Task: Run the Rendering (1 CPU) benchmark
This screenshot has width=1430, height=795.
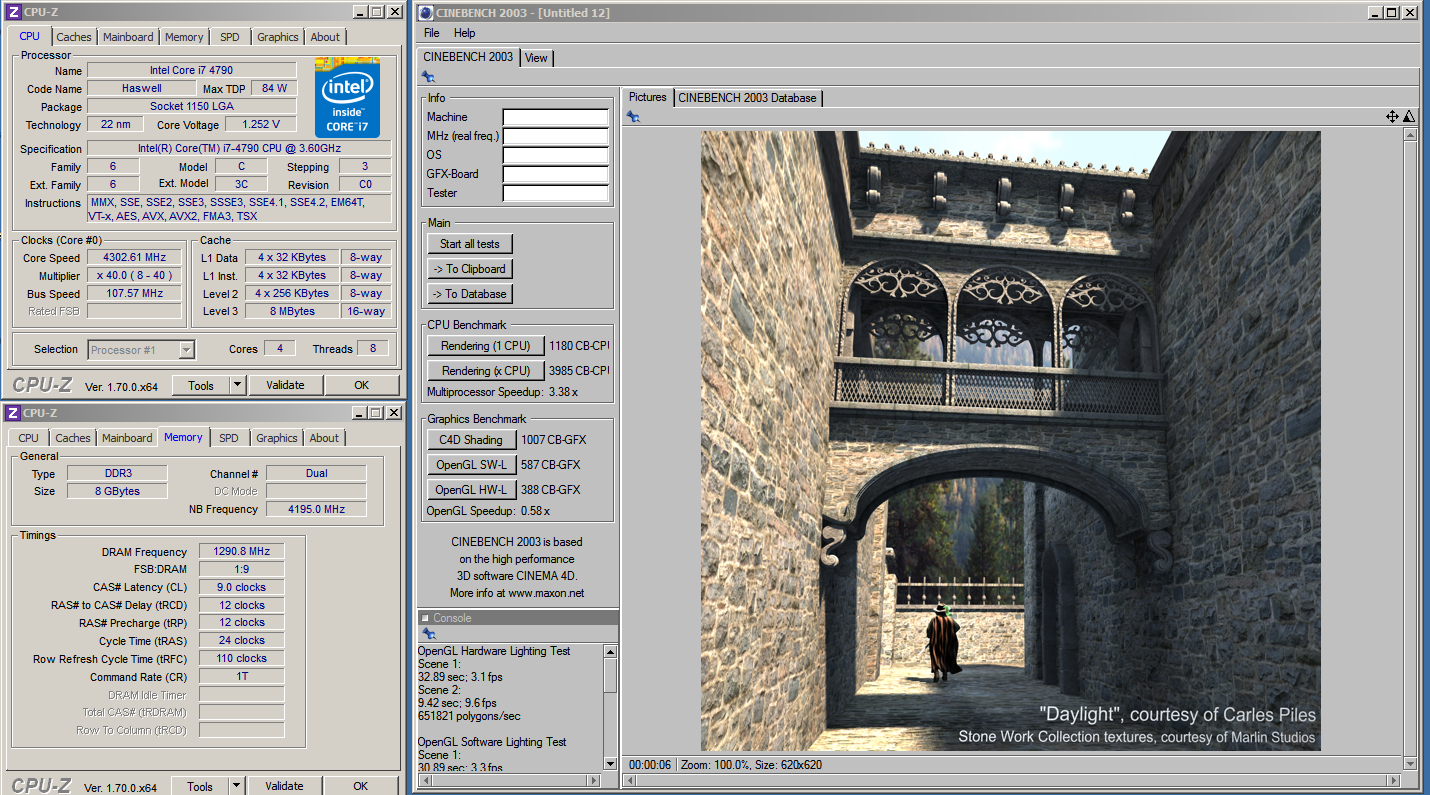Action: pos(486,346)
